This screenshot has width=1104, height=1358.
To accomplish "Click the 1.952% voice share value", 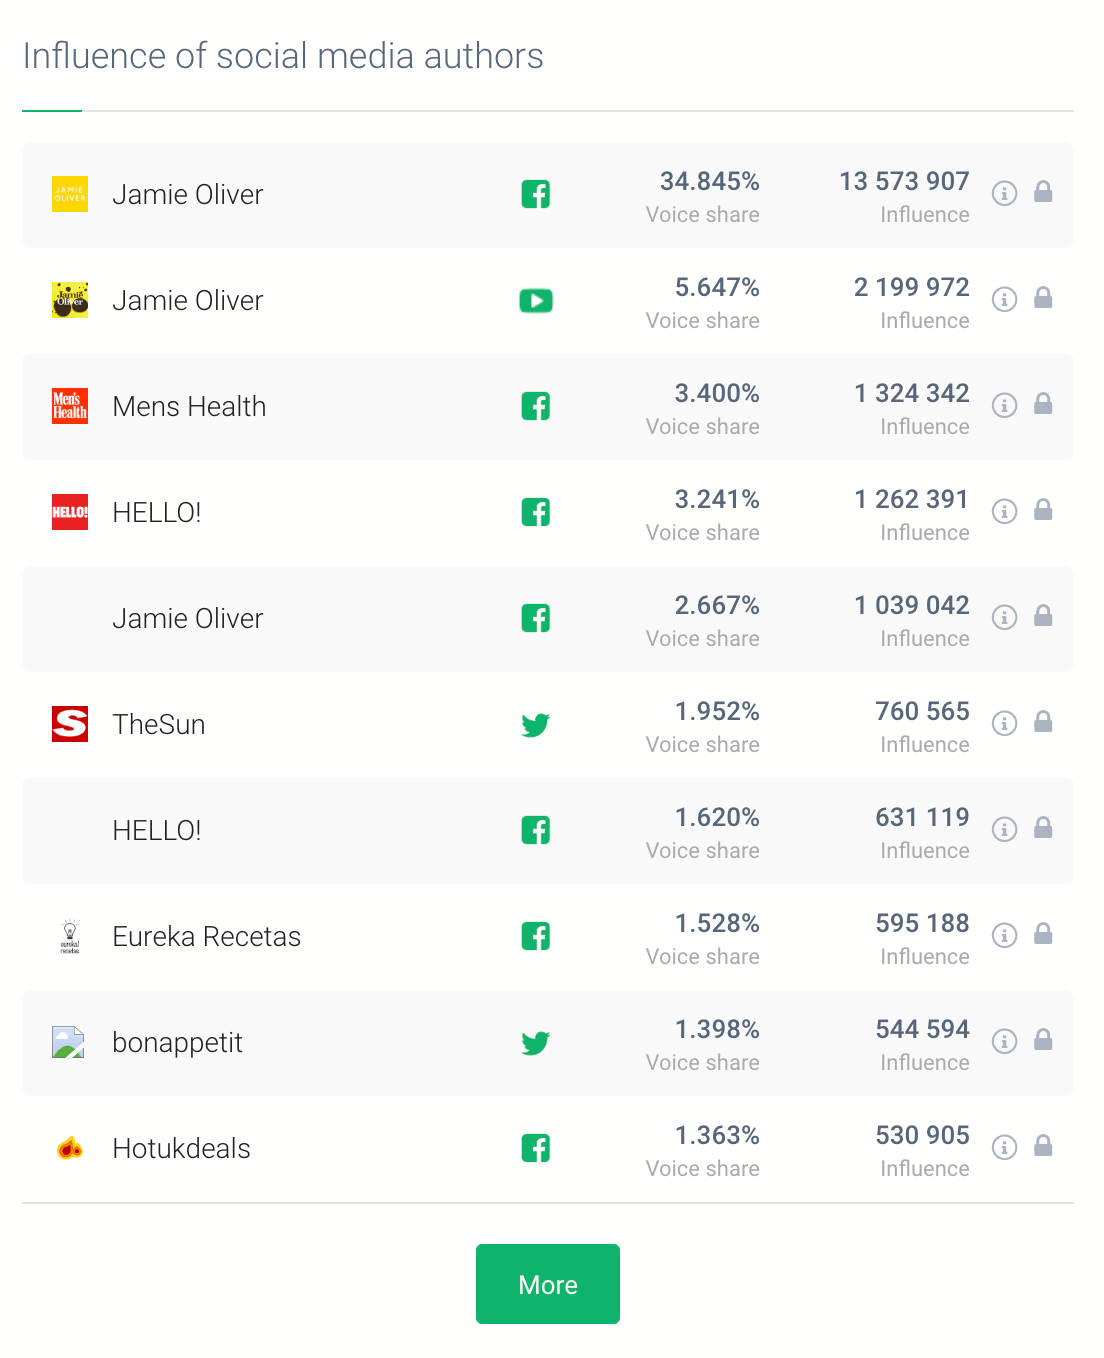I will [717, 711].
